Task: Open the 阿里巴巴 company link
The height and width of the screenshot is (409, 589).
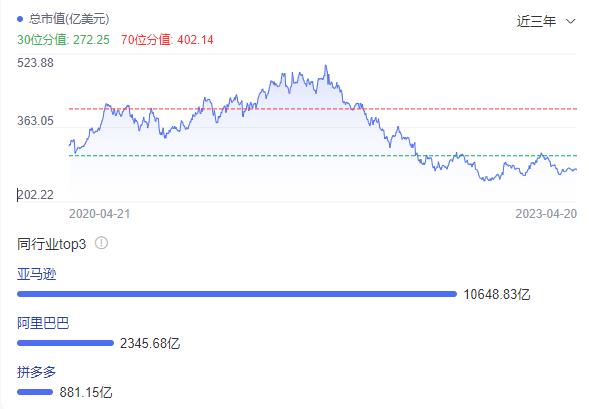Action: coord(43,323)
